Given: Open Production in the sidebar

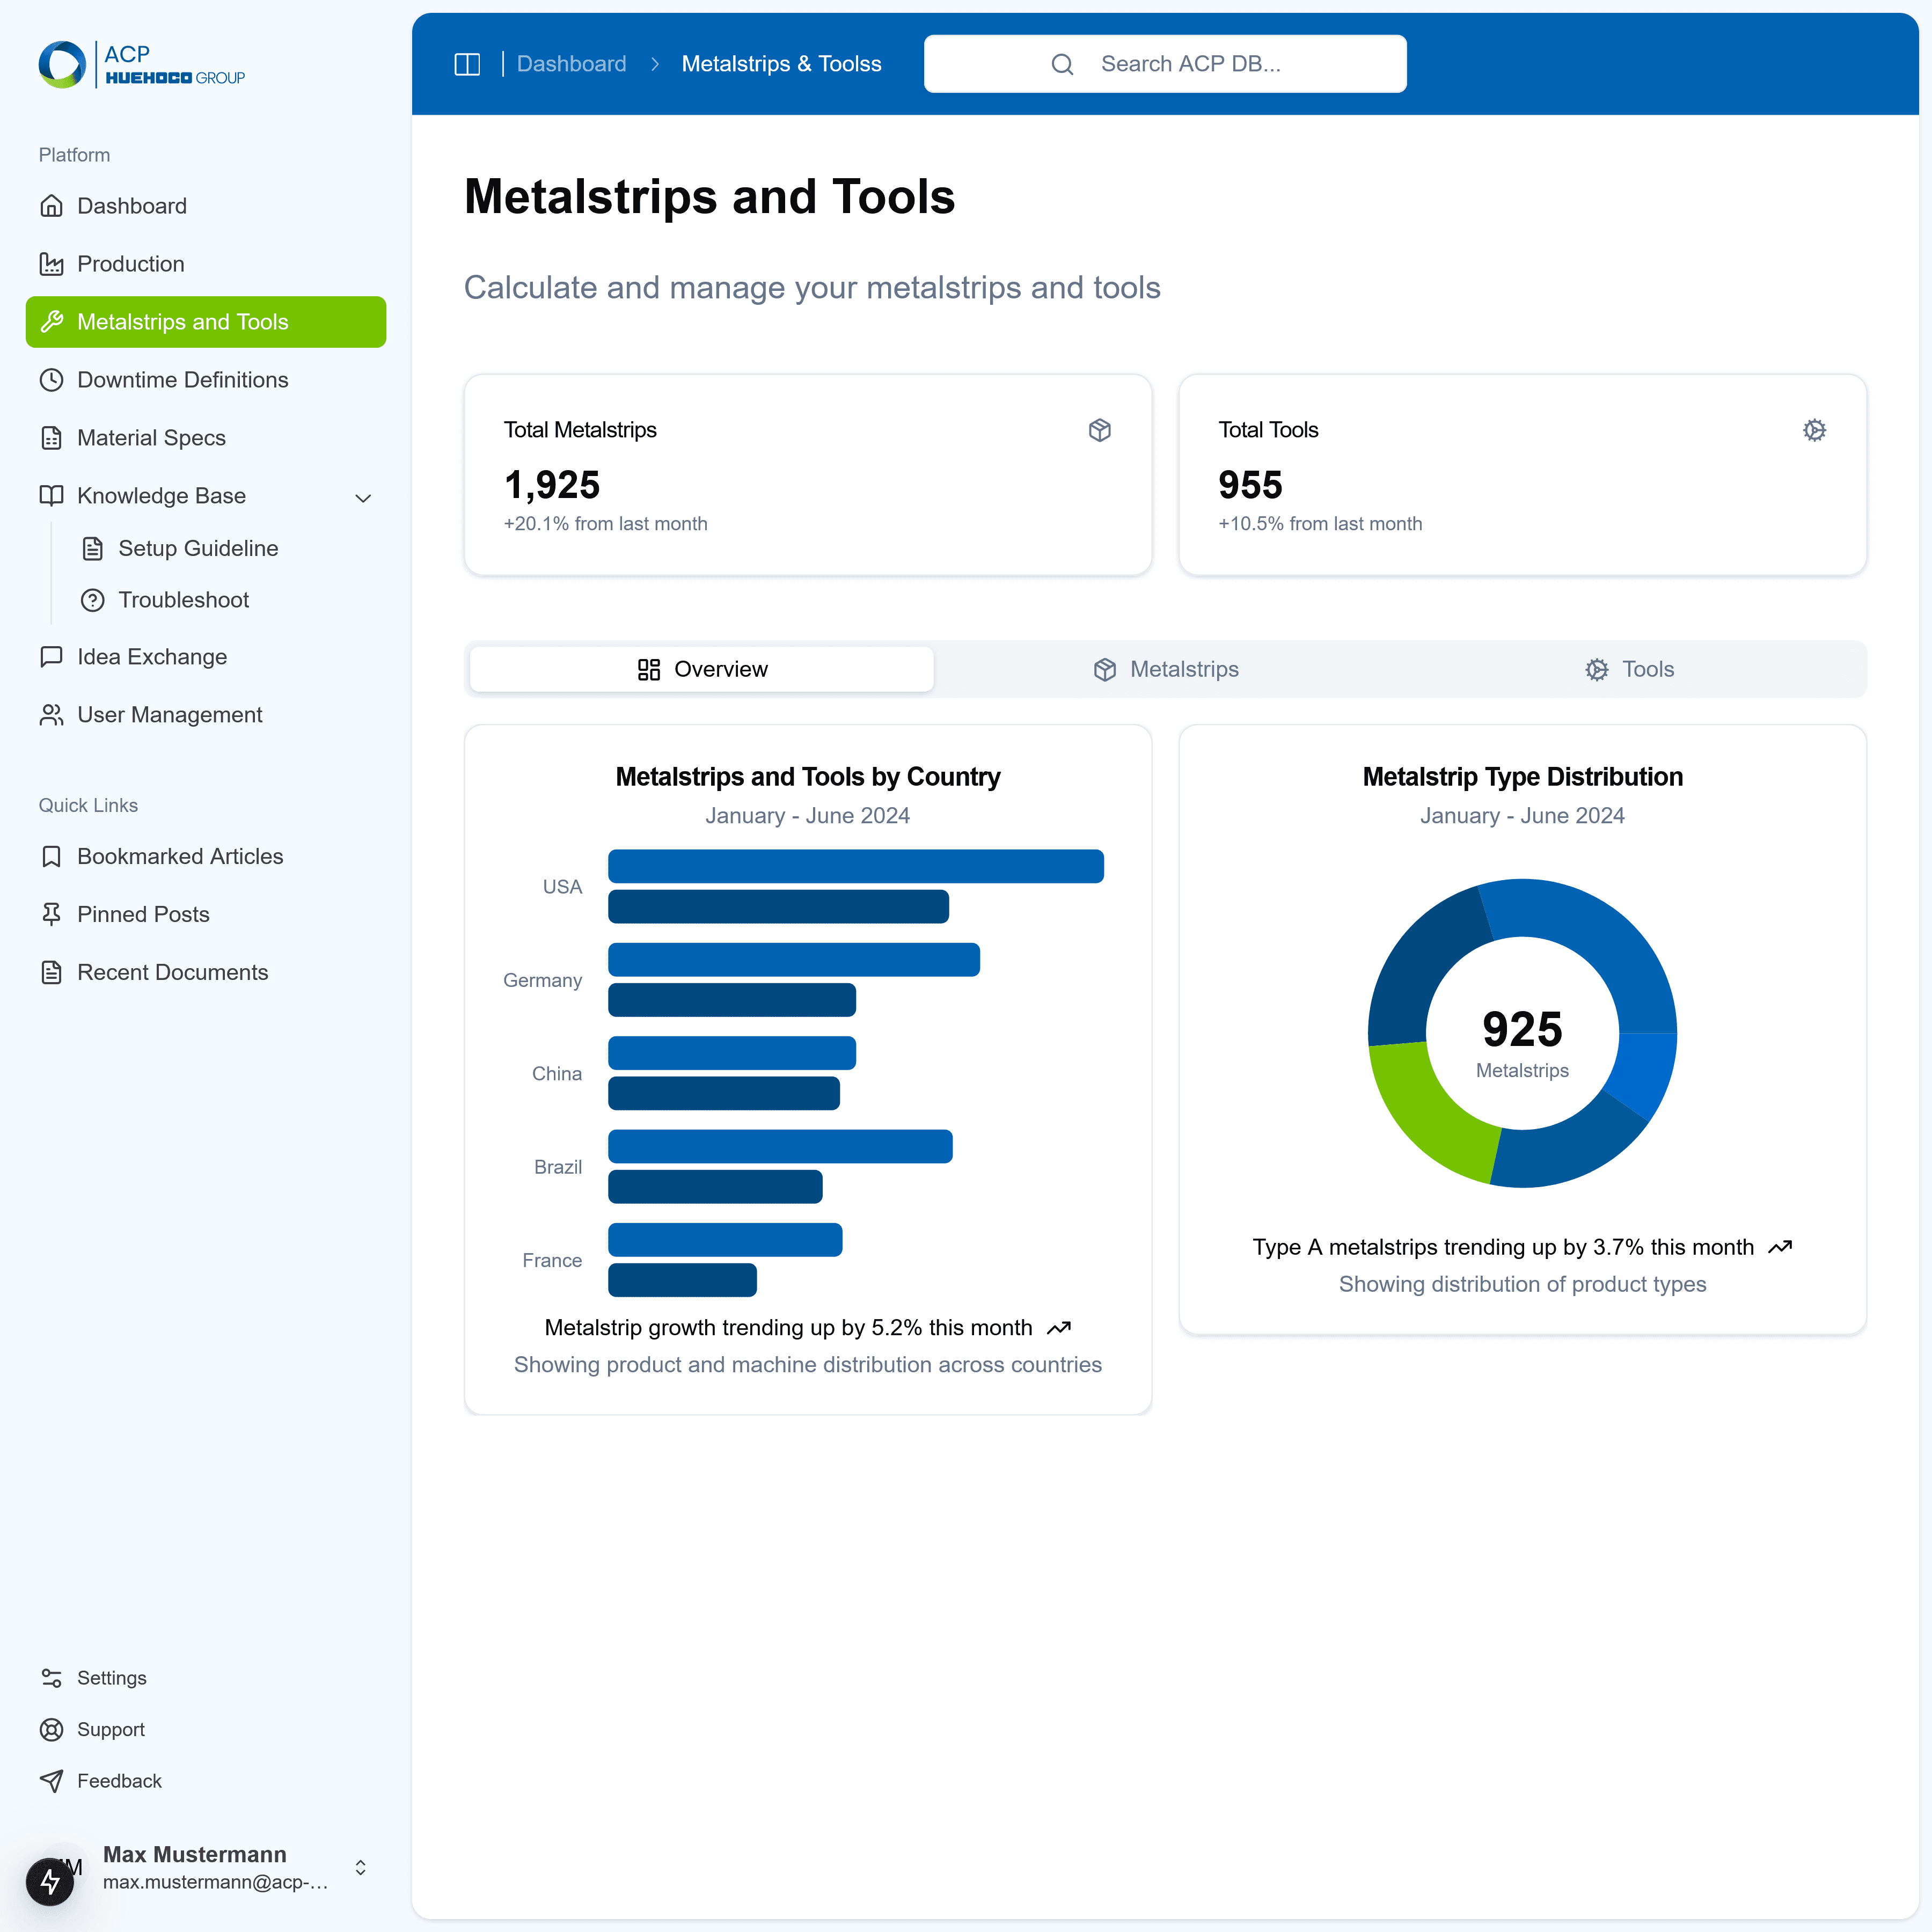Looking at the screenshot, I should point(130,264).
